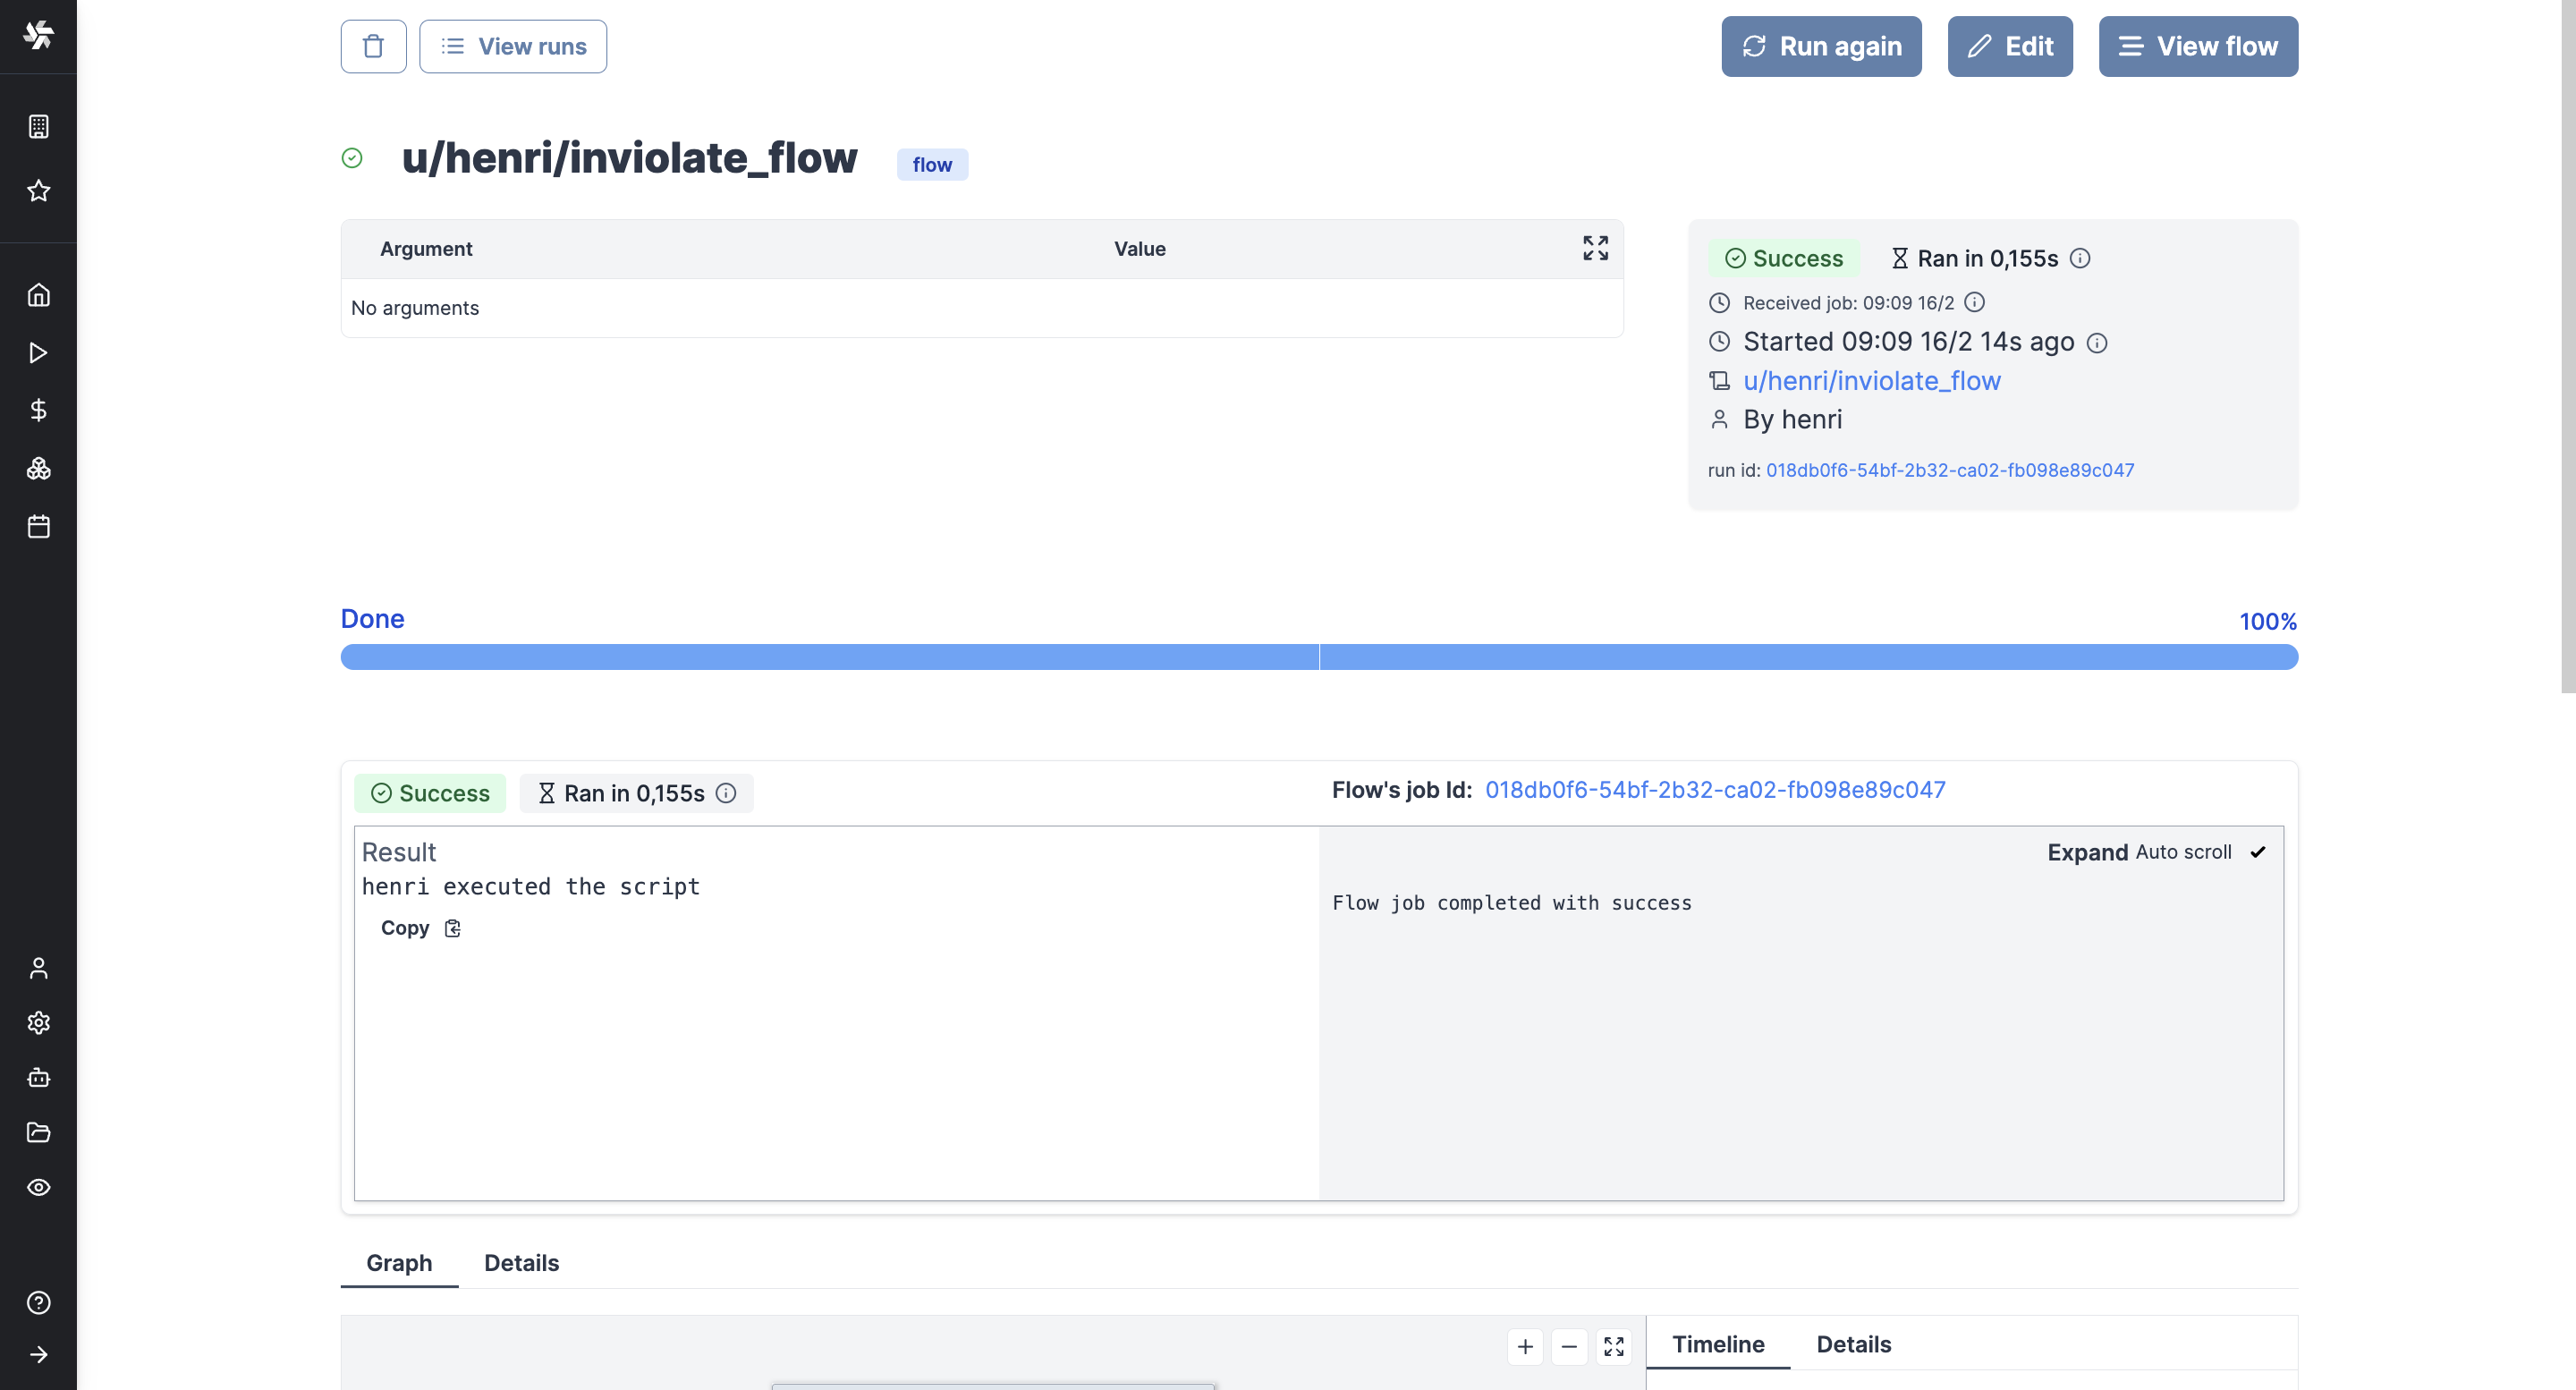Expand the sidebar with the arrow icon
Screen dimensions: 2576x1390
[38, 1354]
